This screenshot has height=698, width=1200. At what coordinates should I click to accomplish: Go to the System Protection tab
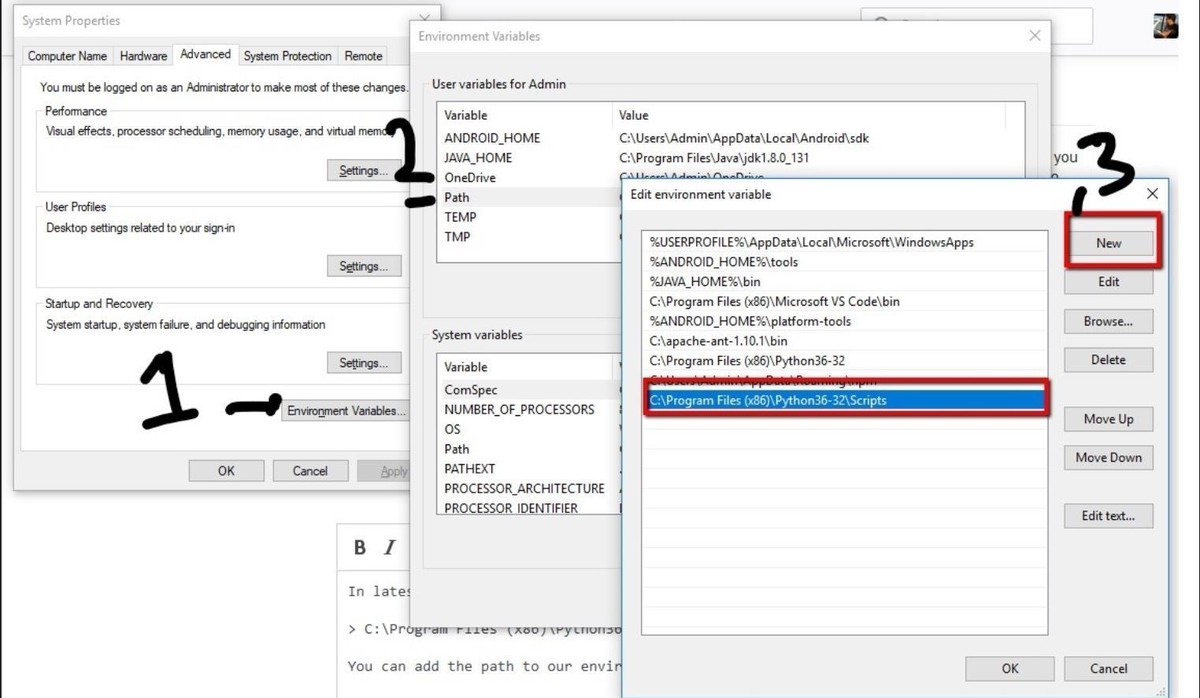click(287, 56)
